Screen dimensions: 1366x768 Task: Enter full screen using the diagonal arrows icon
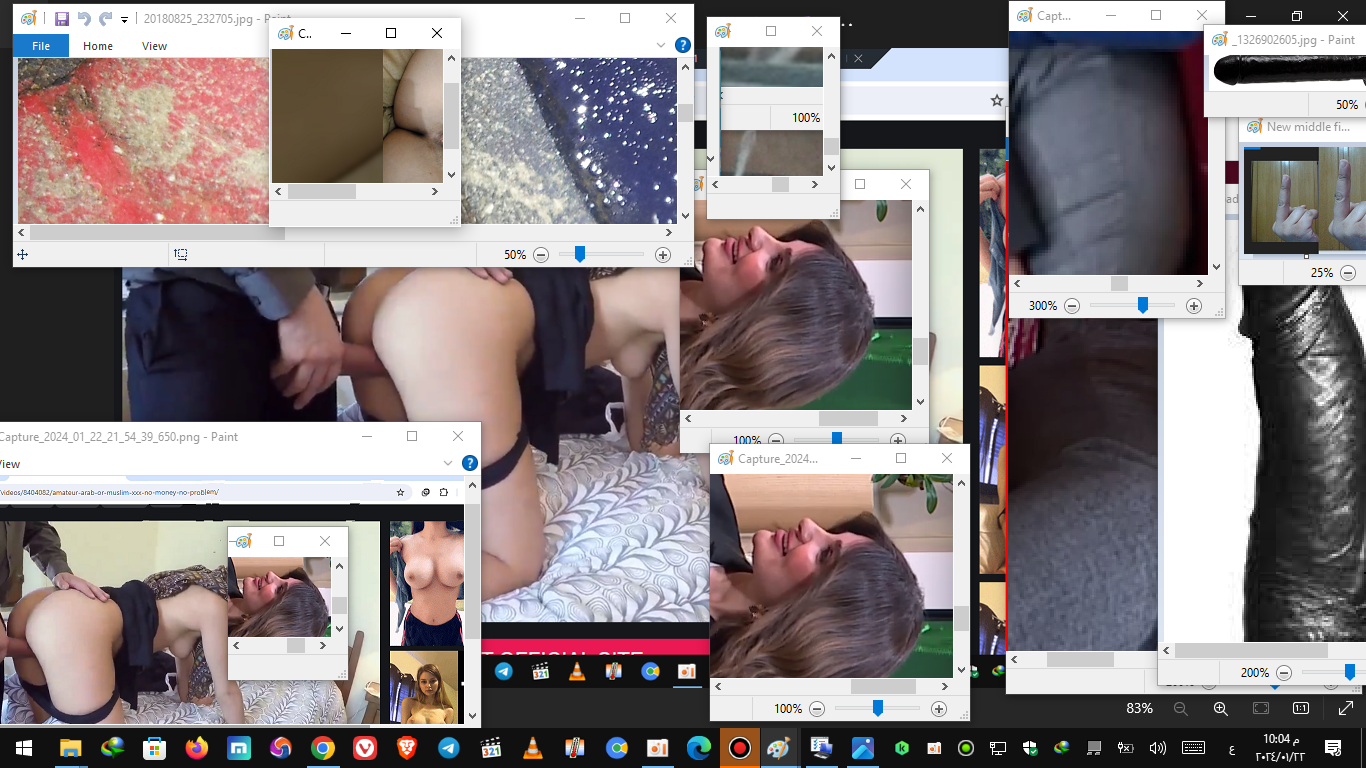(x=1345, y=708)
